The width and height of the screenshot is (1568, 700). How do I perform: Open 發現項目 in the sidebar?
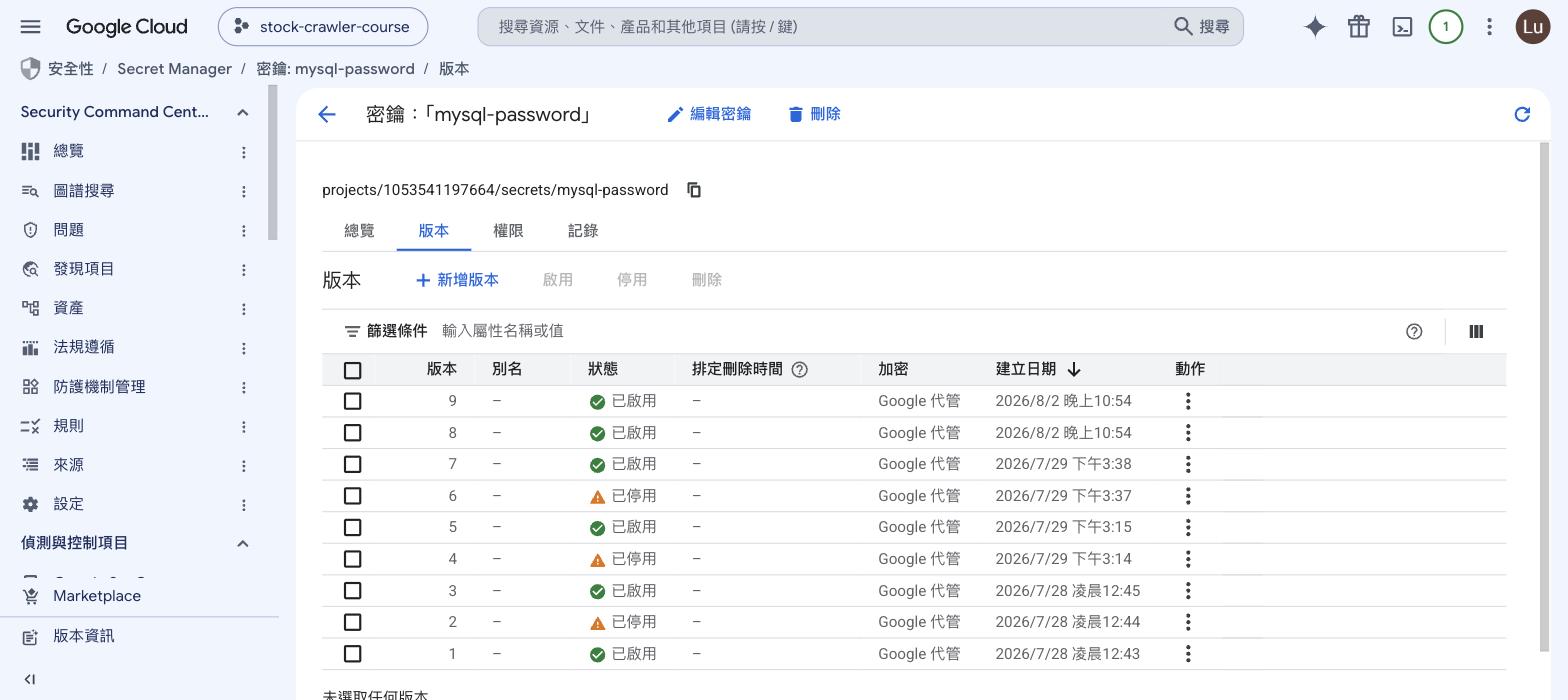tap(84, 269)
